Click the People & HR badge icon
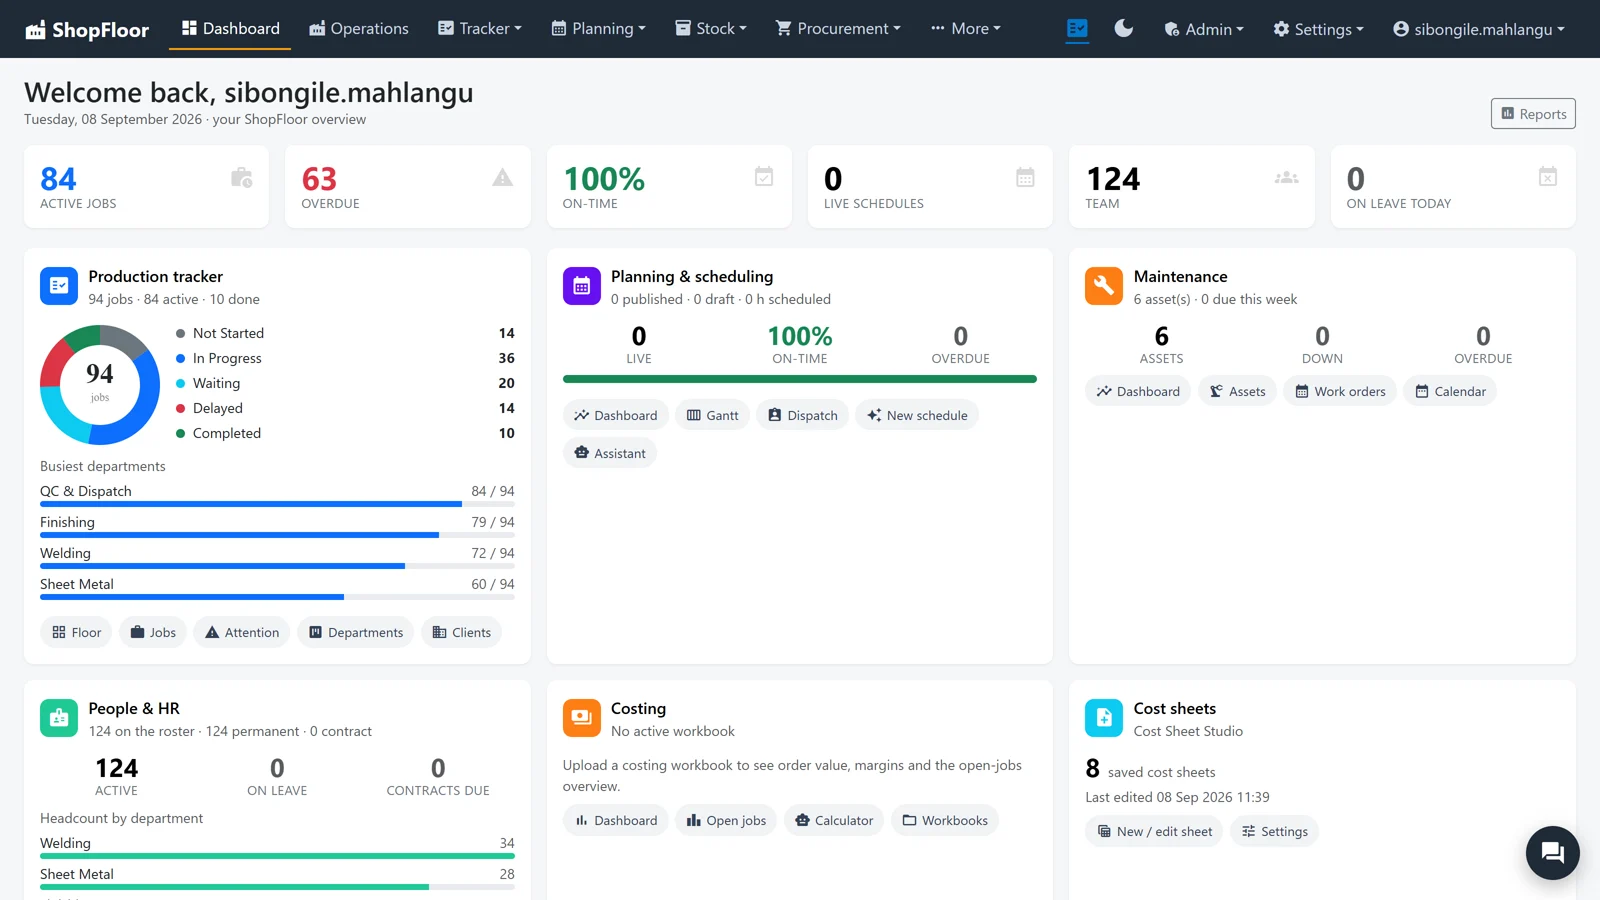 [59, 718]
